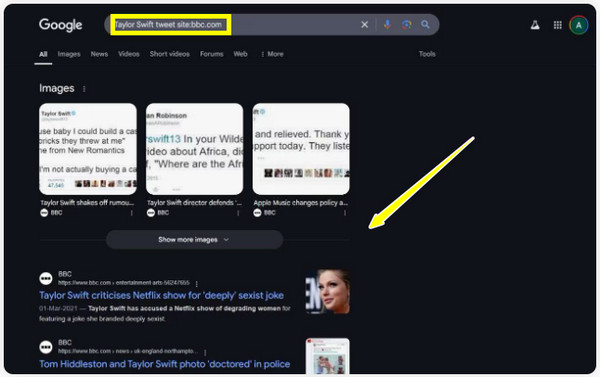Switch to the Forums tab

(x=212, y=54)
